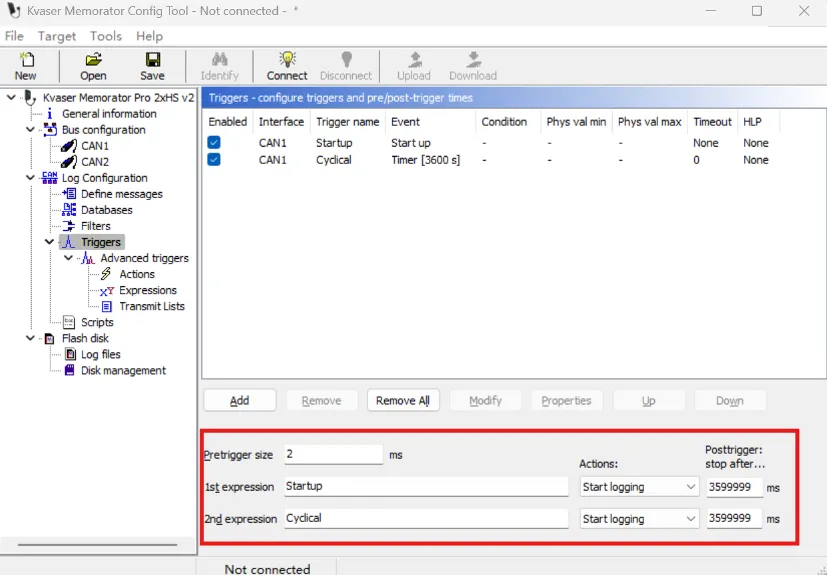
Task: Click the tree panel horizontal scrollbar
Action: (x=98, y=545)
